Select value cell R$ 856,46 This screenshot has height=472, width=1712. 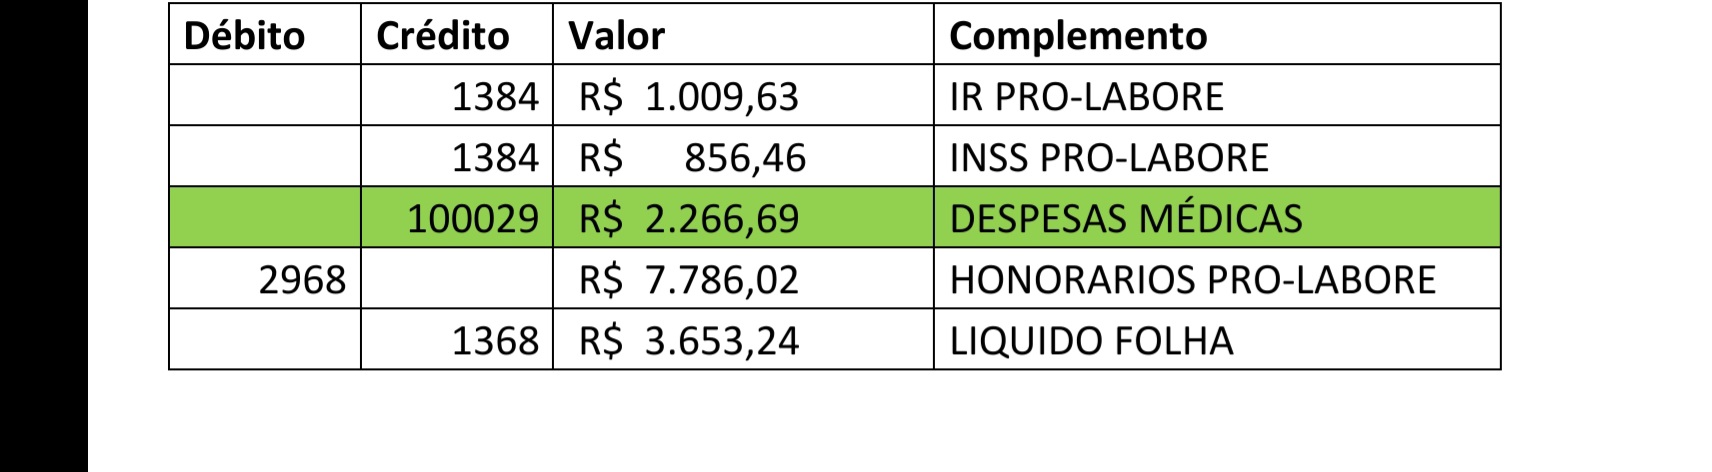tap(743, 157)
